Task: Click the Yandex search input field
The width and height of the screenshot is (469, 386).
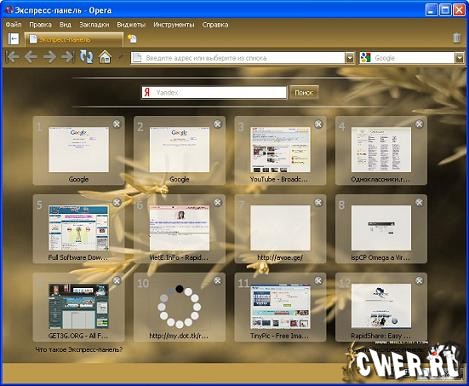Action: tap(214, 93)
